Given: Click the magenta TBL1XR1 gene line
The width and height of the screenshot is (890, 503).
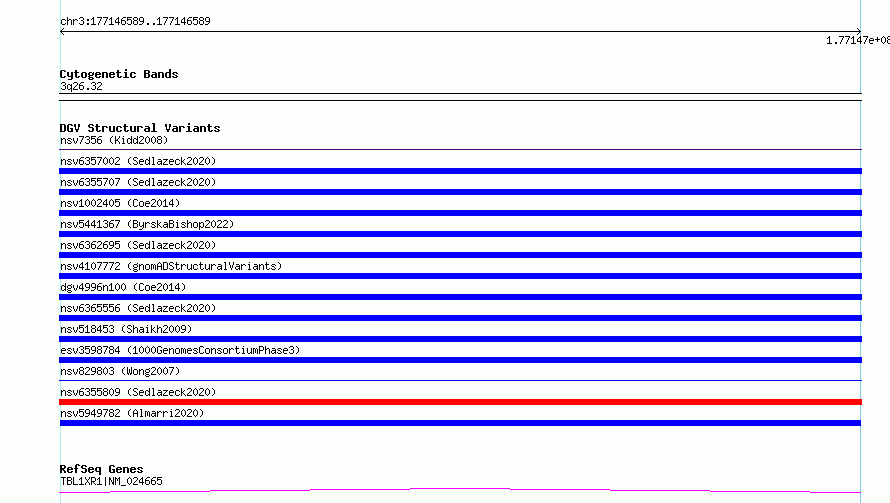Looking at the screenshot, I should point(460,490).
